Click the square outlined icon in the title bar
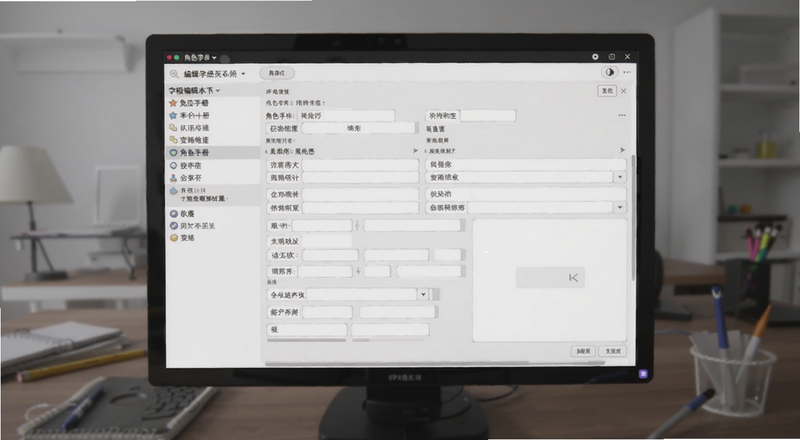Screen dimensions: 800x440 pyautogui.click(x=612, y=57)
